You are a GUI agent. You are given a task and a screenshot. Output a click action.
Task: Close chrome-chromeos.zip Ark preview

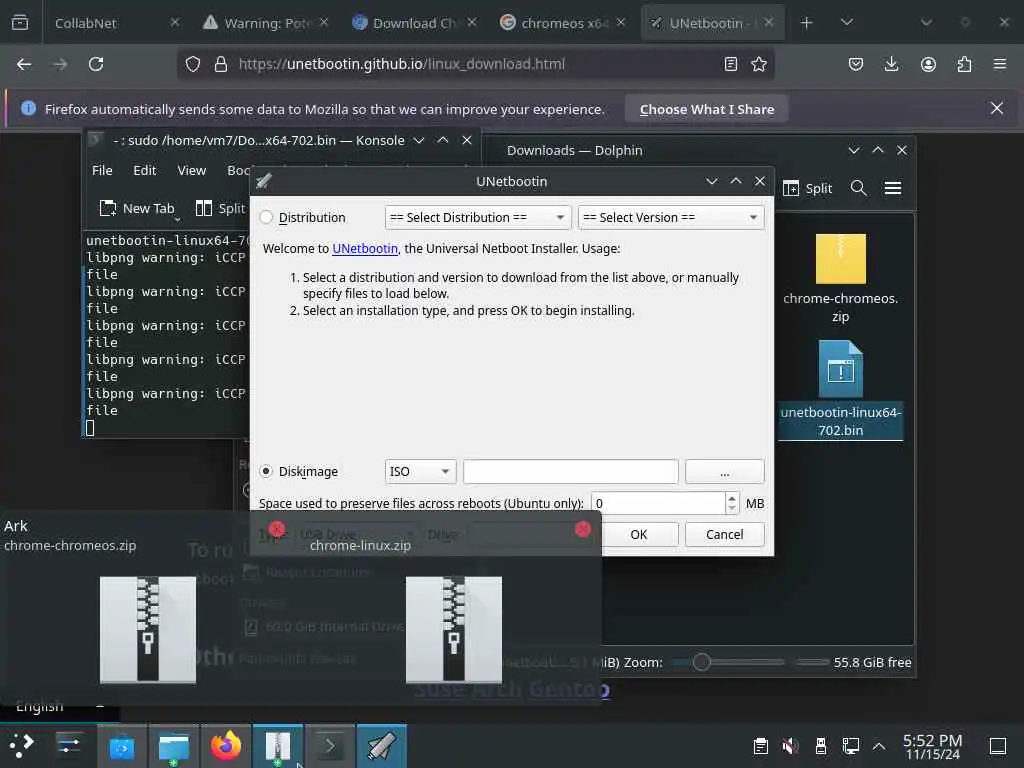277,529
